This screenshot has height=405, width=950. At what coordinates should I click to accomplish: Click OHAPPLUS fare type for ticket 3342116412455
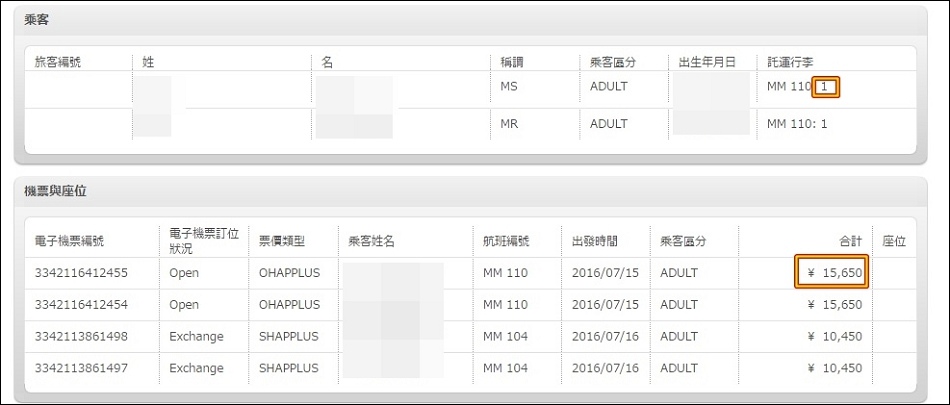pos(289,273)
